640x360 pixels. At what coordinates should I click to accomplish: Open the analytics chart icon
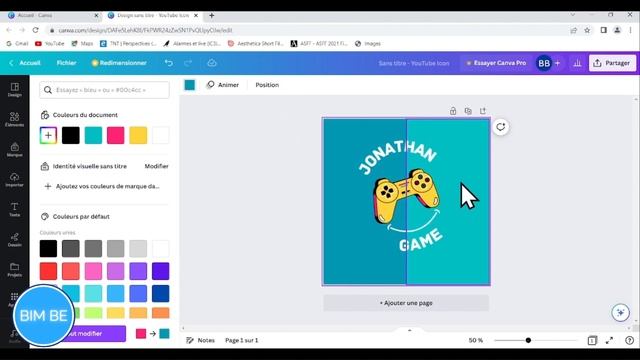click(x=577, y=63)
